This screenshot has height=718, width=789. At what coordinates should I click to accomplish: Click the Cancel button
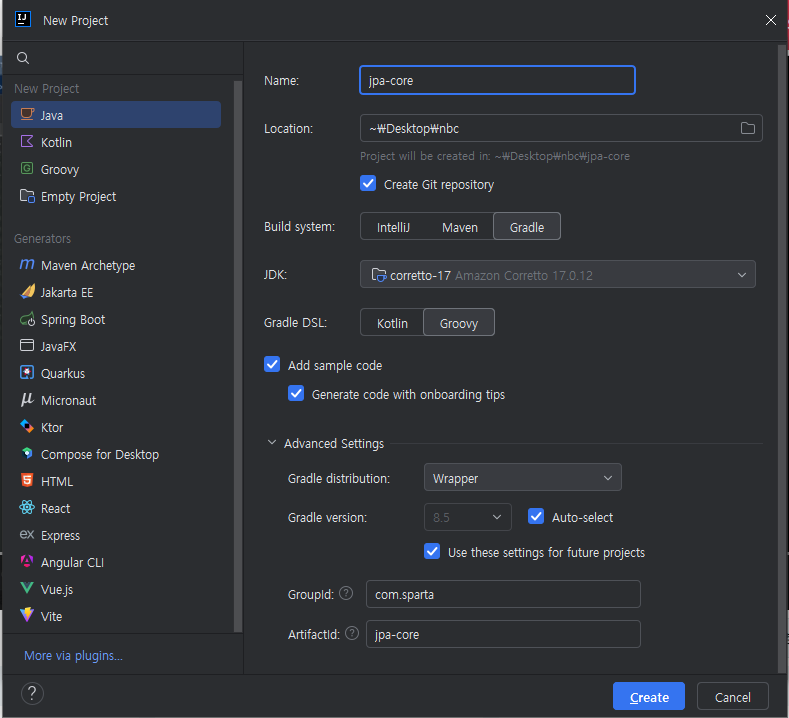[733, 696]
